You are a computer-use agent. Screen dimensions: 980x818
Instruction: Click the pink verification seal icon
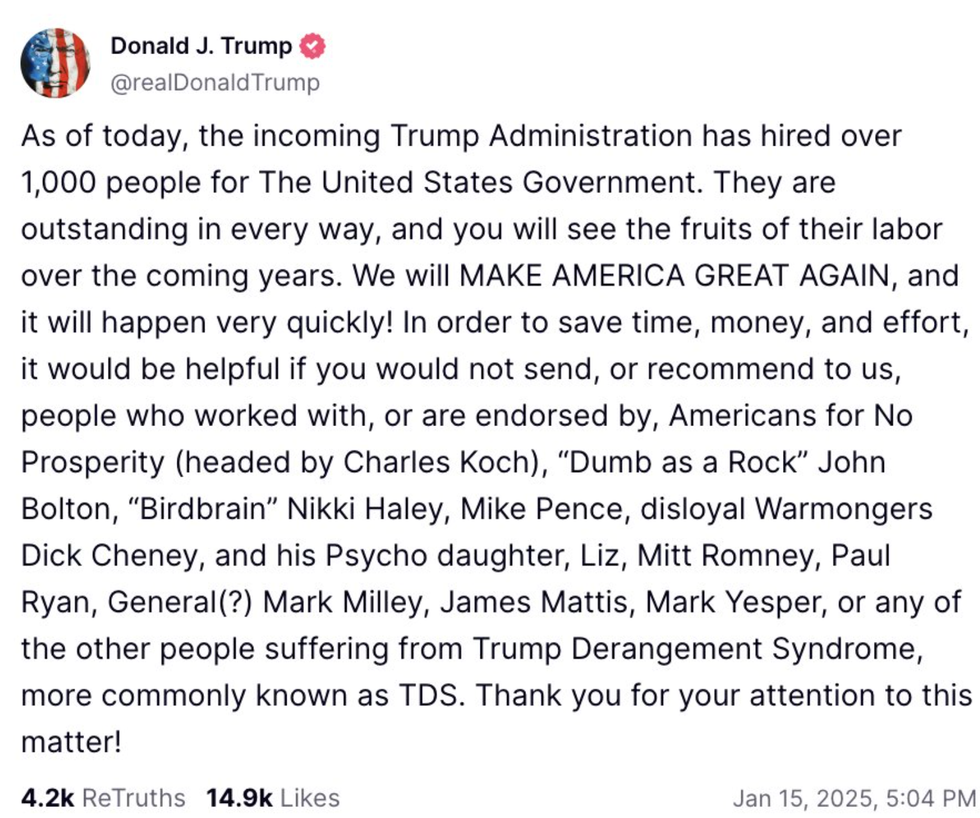point(313,44)
